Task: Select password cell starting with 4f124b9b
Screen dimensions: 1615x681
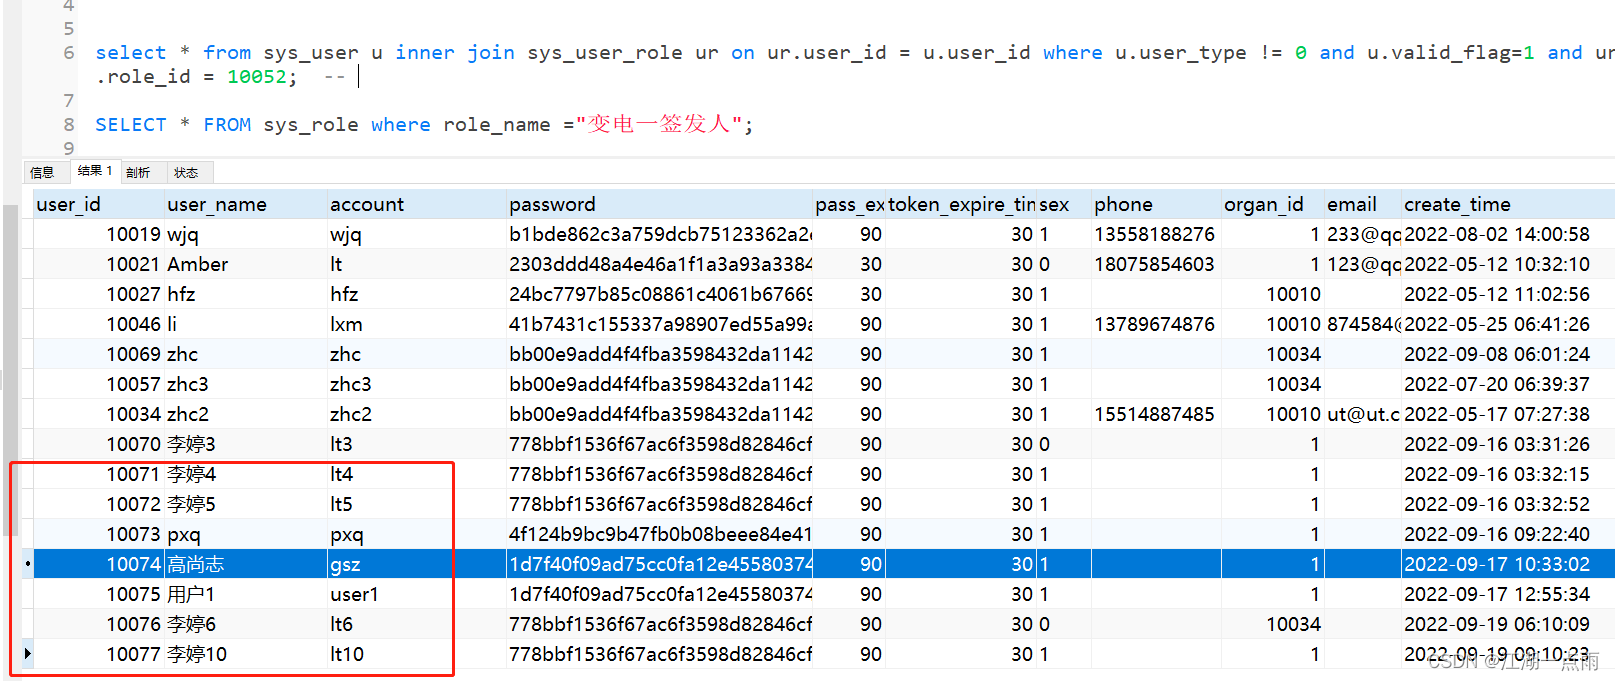Action: click(x=659, y=534)
